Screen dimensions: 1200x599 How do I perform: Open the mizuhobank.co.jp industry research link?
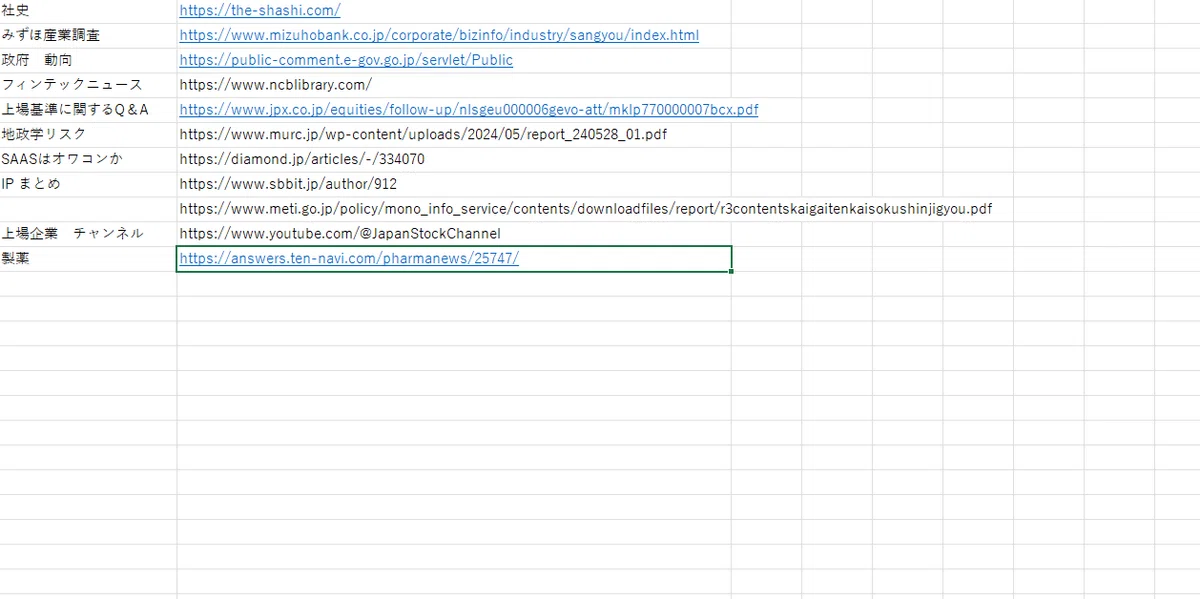click(439, 35)
